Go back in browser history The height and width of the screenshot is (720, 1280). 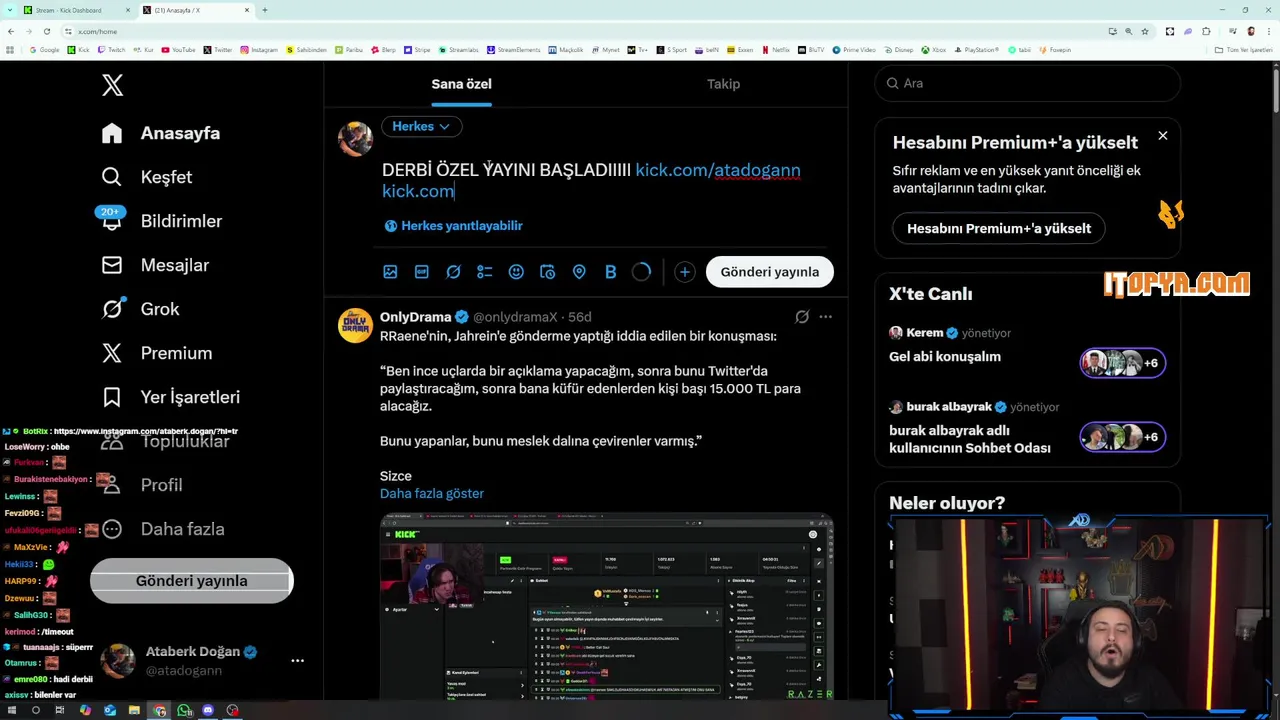pos(11,31)
